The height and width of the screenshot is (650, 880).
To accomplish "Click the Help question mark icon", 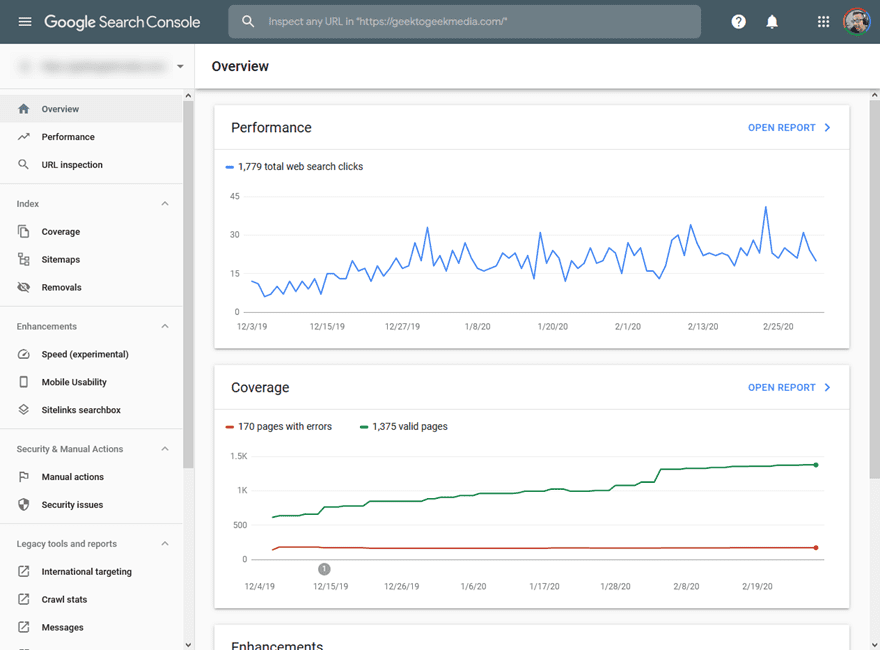I will click(738, 22).
